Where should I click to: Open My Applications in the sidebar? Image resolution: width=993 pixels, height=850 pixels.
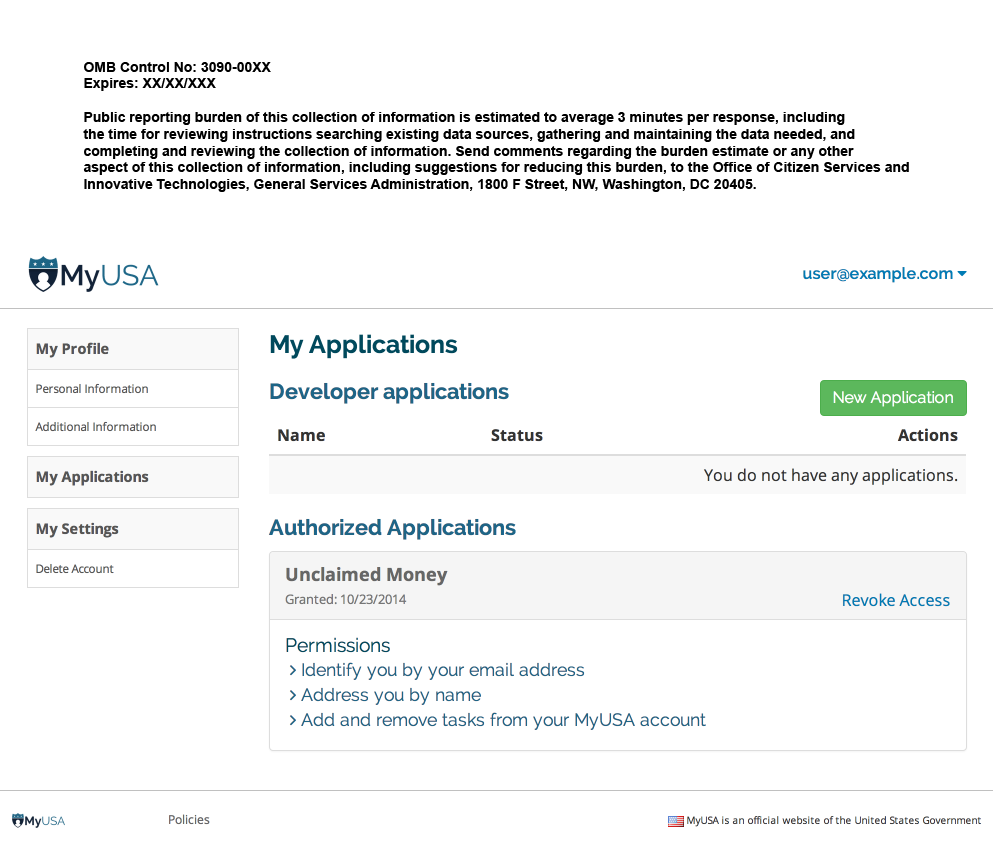(x=92, y=477)
